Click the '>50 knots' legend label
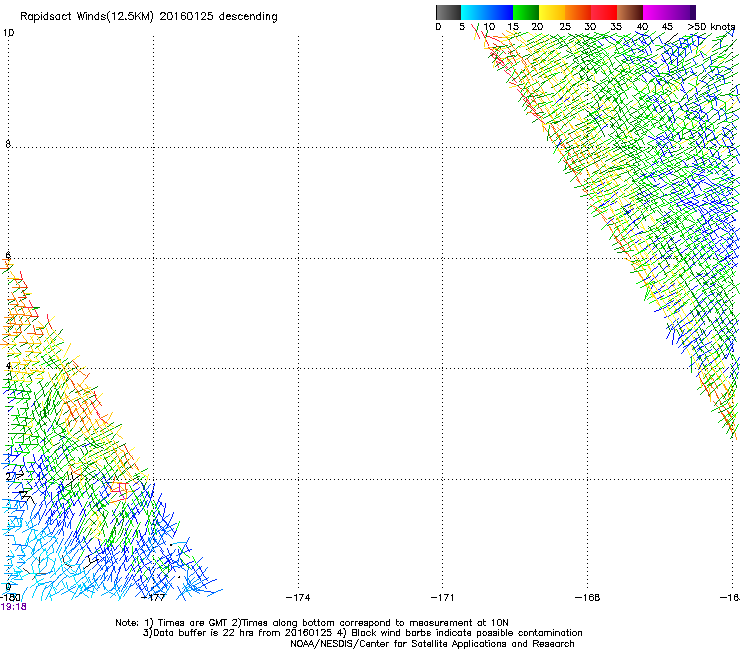Image resolution: width=740 pixels, height=650 pixels. 711,27
